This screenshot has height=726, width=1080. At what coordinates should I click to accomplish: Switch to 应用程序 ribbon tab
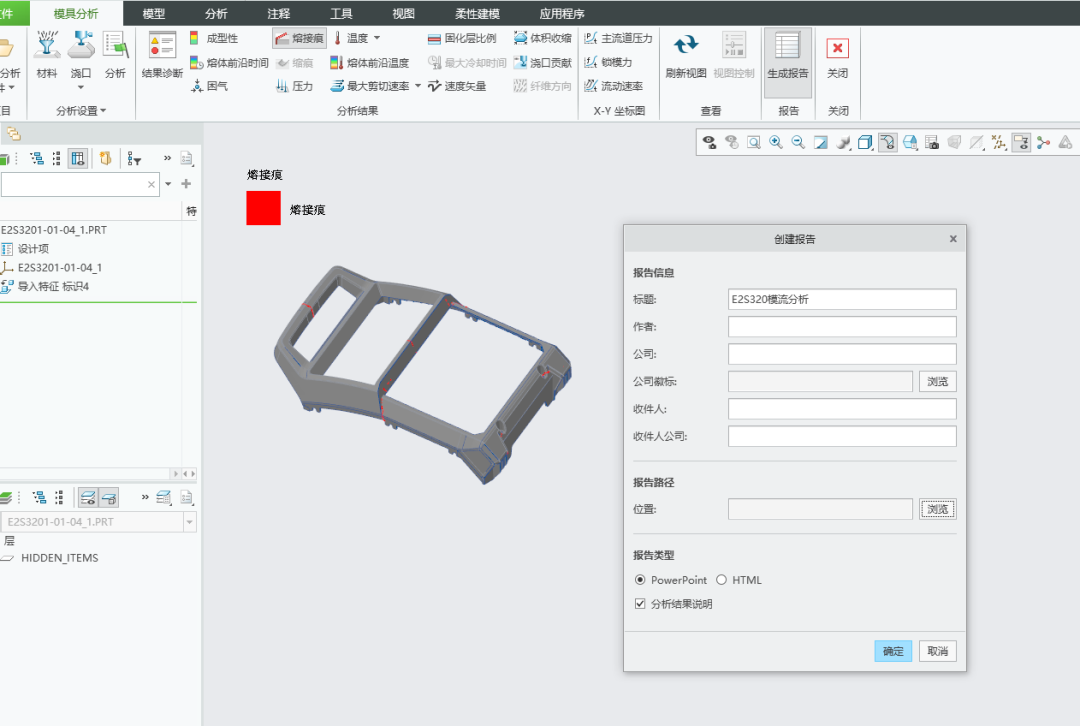coord(562,14)
